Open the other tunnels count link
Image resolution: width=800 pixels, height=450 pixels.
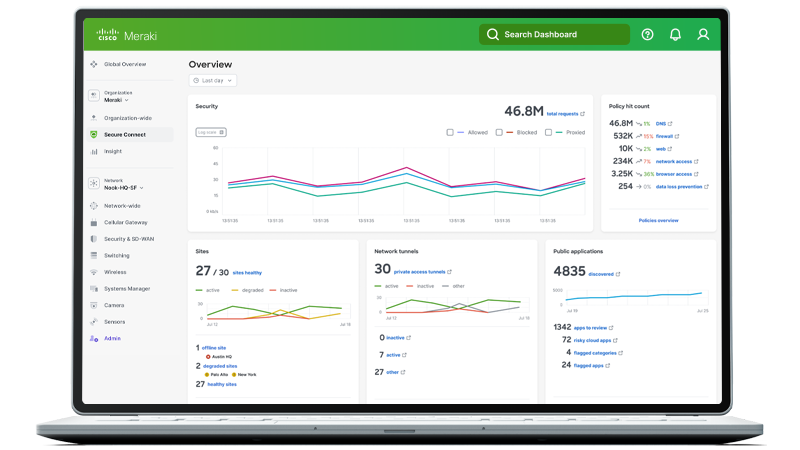(x=392, y=372)
